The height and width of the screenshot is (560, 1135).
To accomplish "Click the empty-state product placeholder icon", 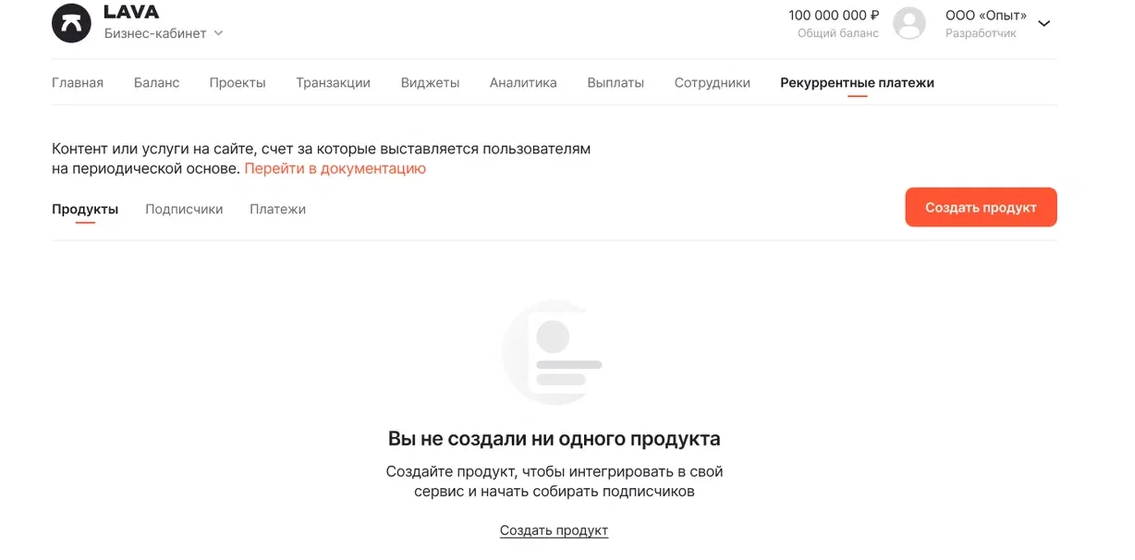I will point(553,352).
